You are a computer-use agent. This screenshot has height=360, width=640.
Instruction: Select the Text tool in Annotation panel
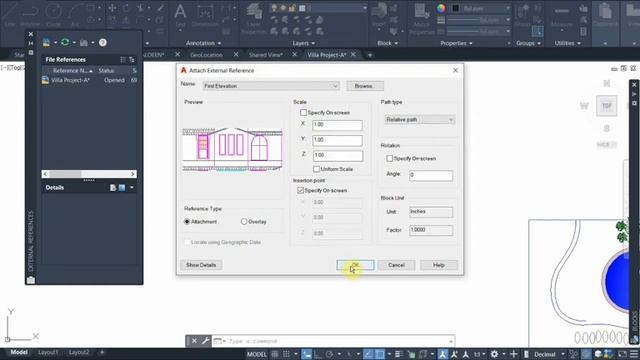pos(180,15)
